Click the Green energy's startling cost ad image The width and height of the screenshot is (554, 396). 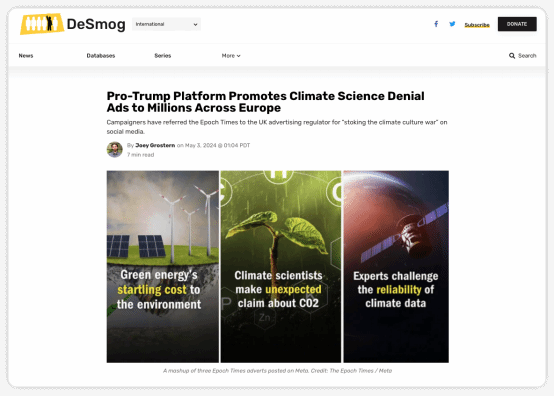click(163, 267)
